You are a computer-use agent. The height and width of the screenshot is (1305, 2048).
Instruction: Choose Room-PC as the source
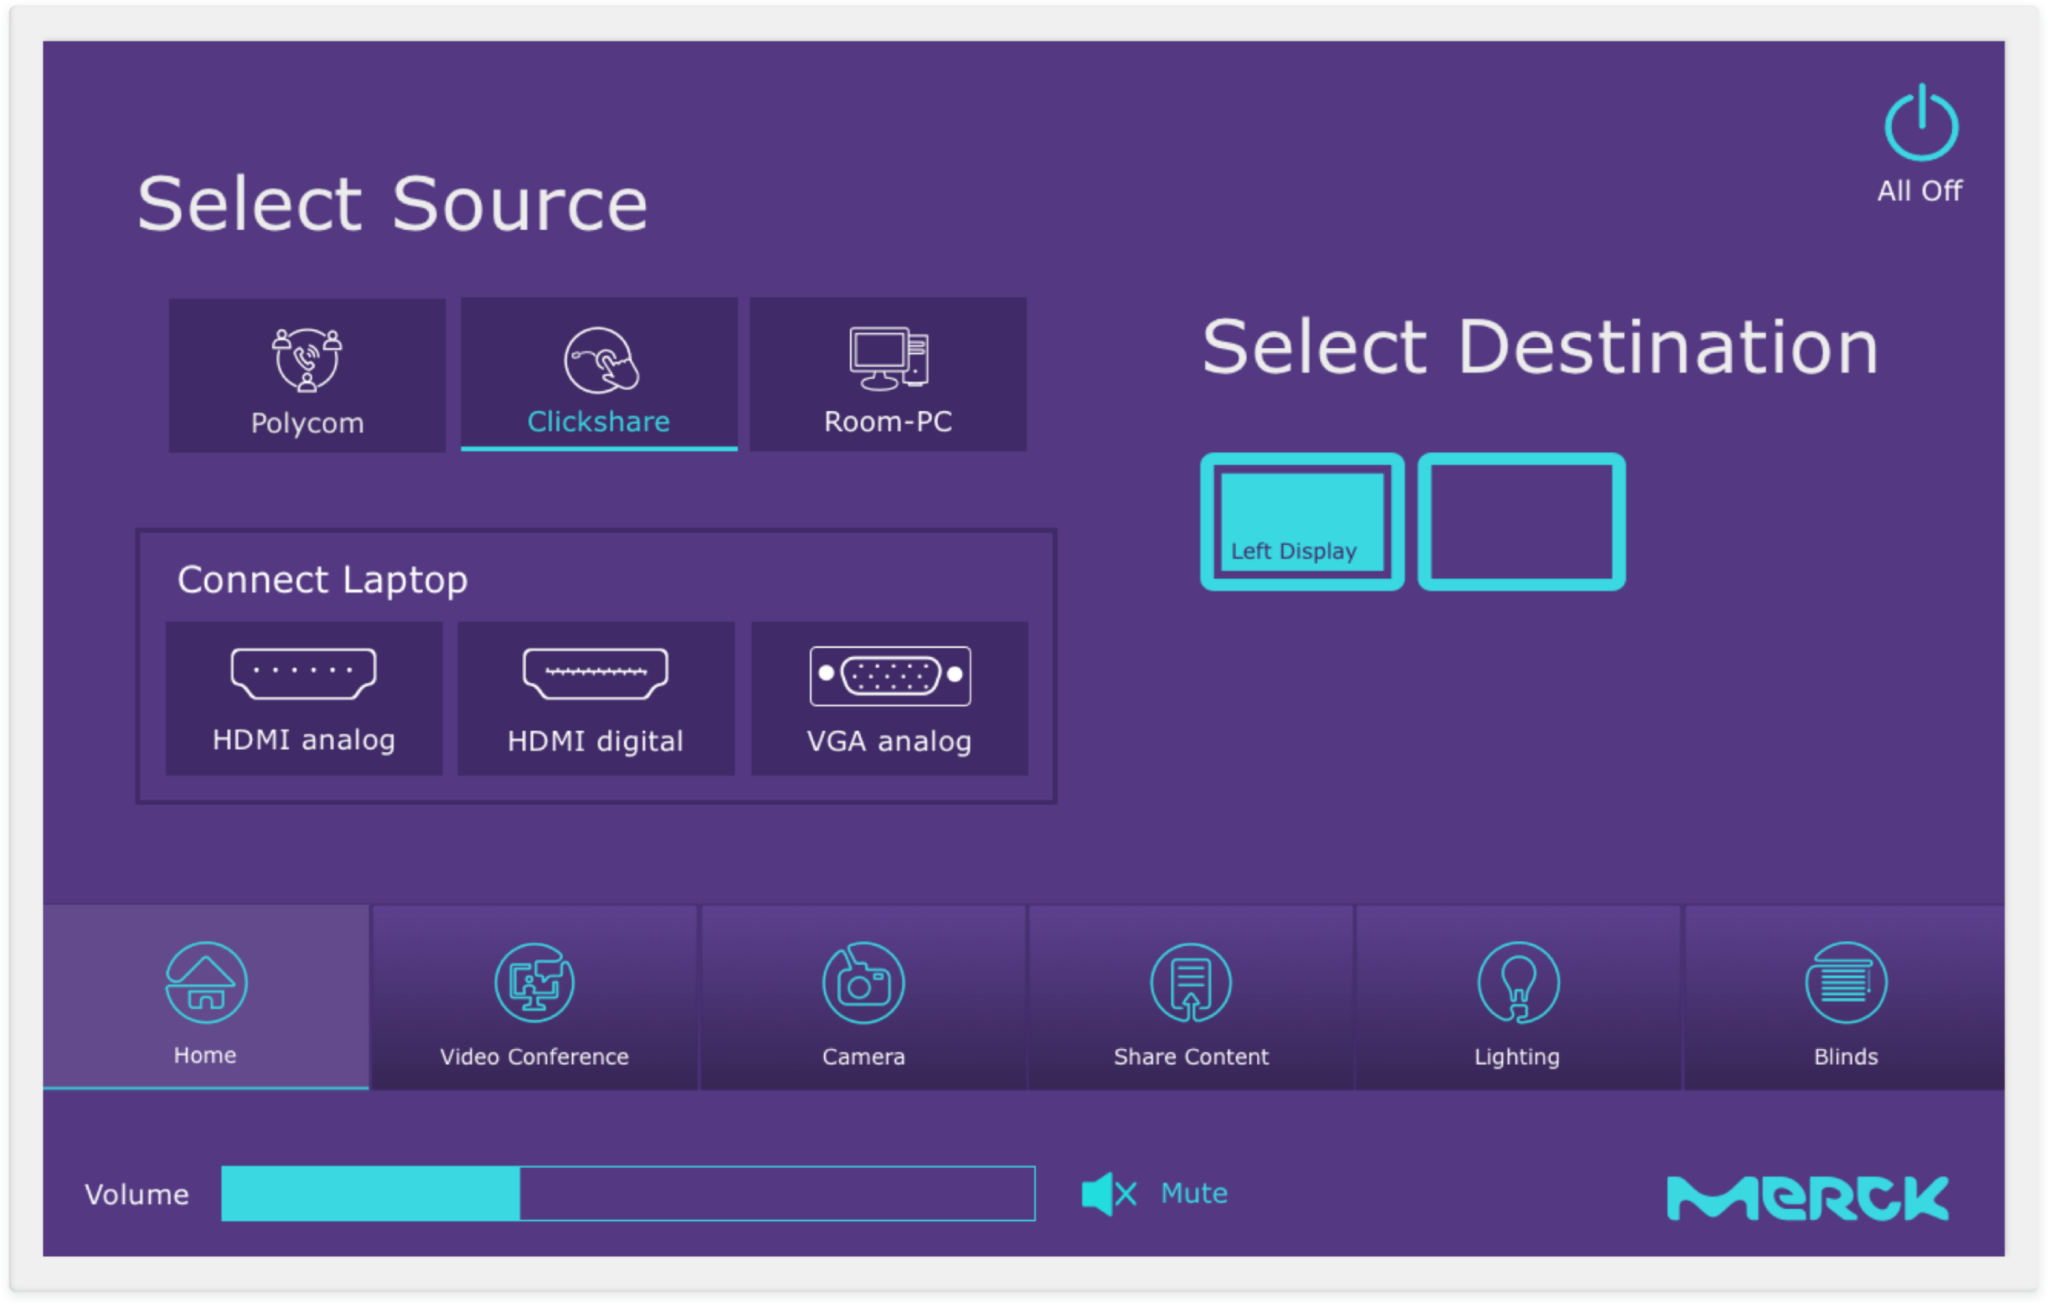[887, 375]
